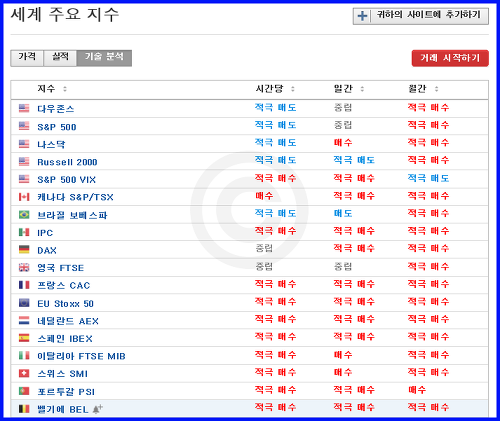This screenshot has height=421, width=500.
Task: Open the 벨기에 BEL link
Action: [x=63, y=409]
